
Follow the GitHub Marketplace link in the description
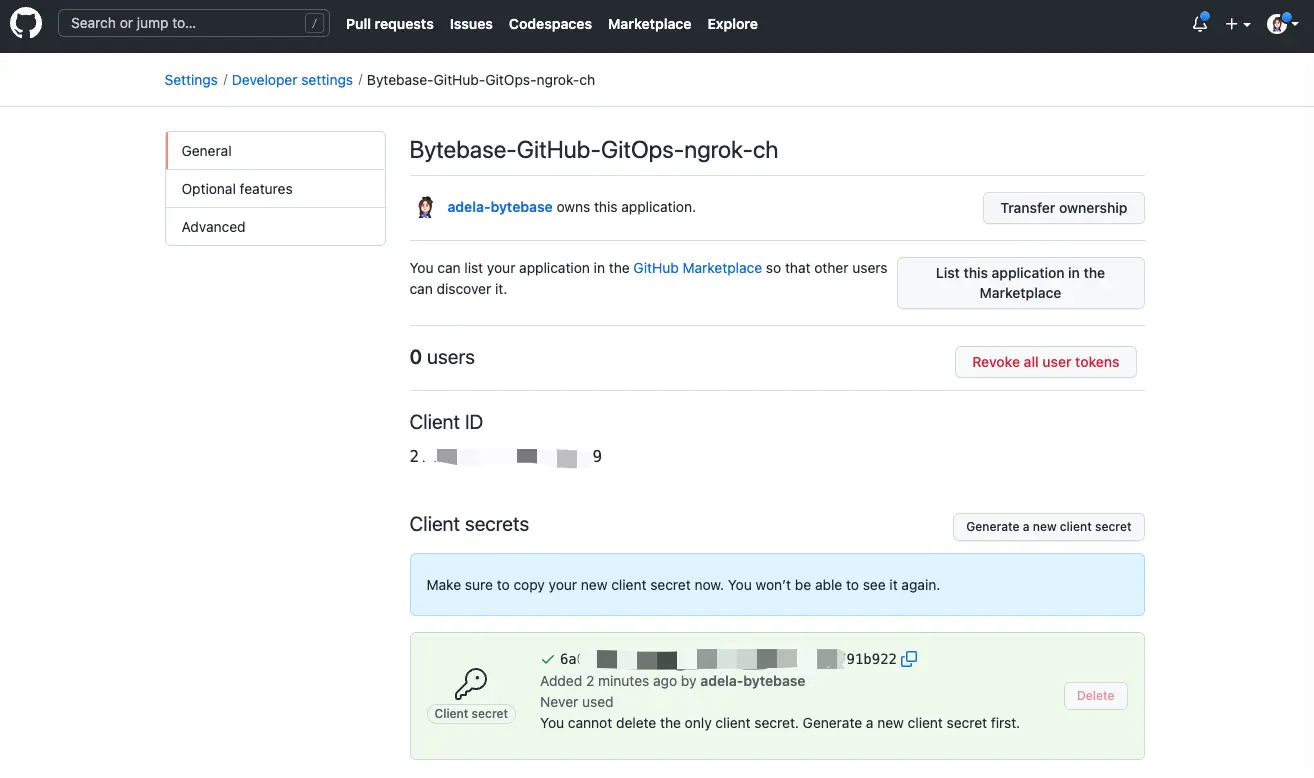click(697, 268)
